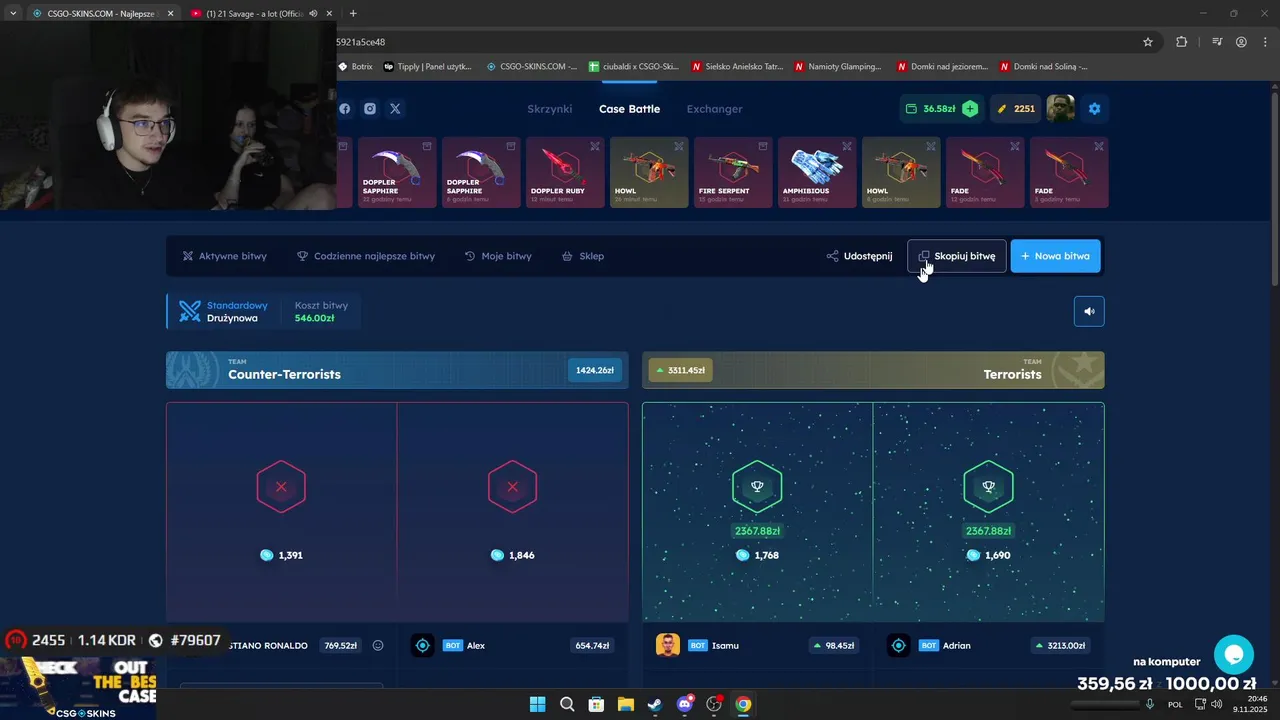Click the case icon on Fire Serpent card
The height and width of the screenshot is (720, 1280).
(763, 147)
